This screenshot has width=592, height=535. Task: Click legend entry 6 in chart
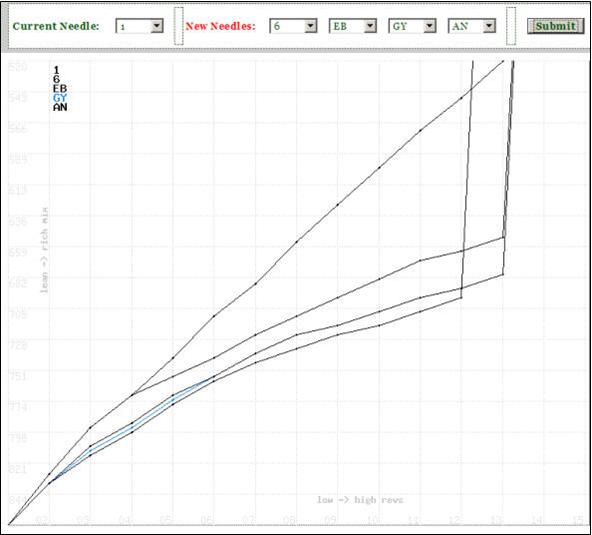pos(56,79)
